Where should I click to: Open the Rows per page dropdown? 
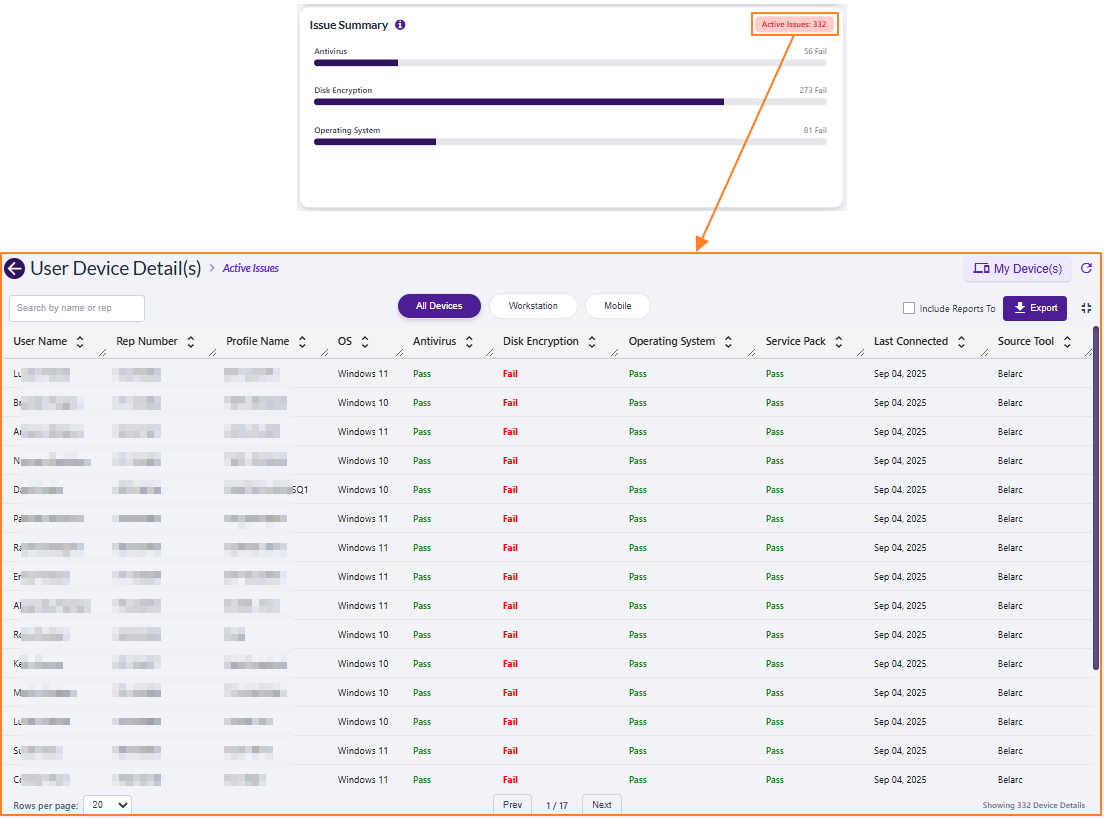[107, 805]
